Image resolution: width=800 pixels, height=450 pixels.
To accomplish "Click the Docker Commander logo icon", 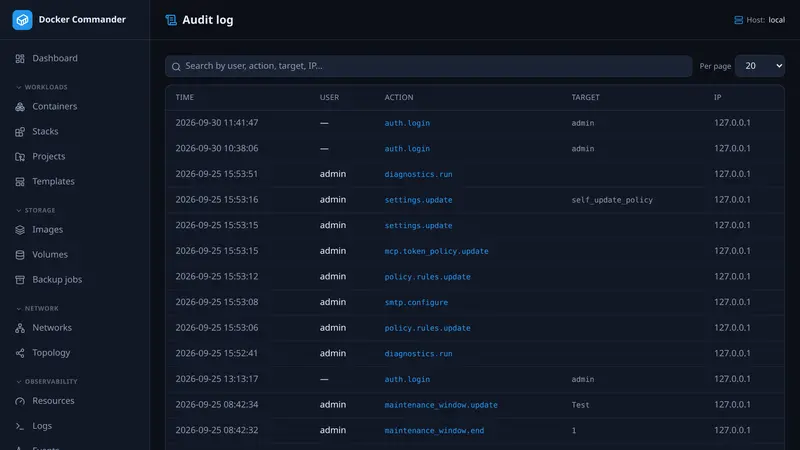I will click(x=22, y=20).
